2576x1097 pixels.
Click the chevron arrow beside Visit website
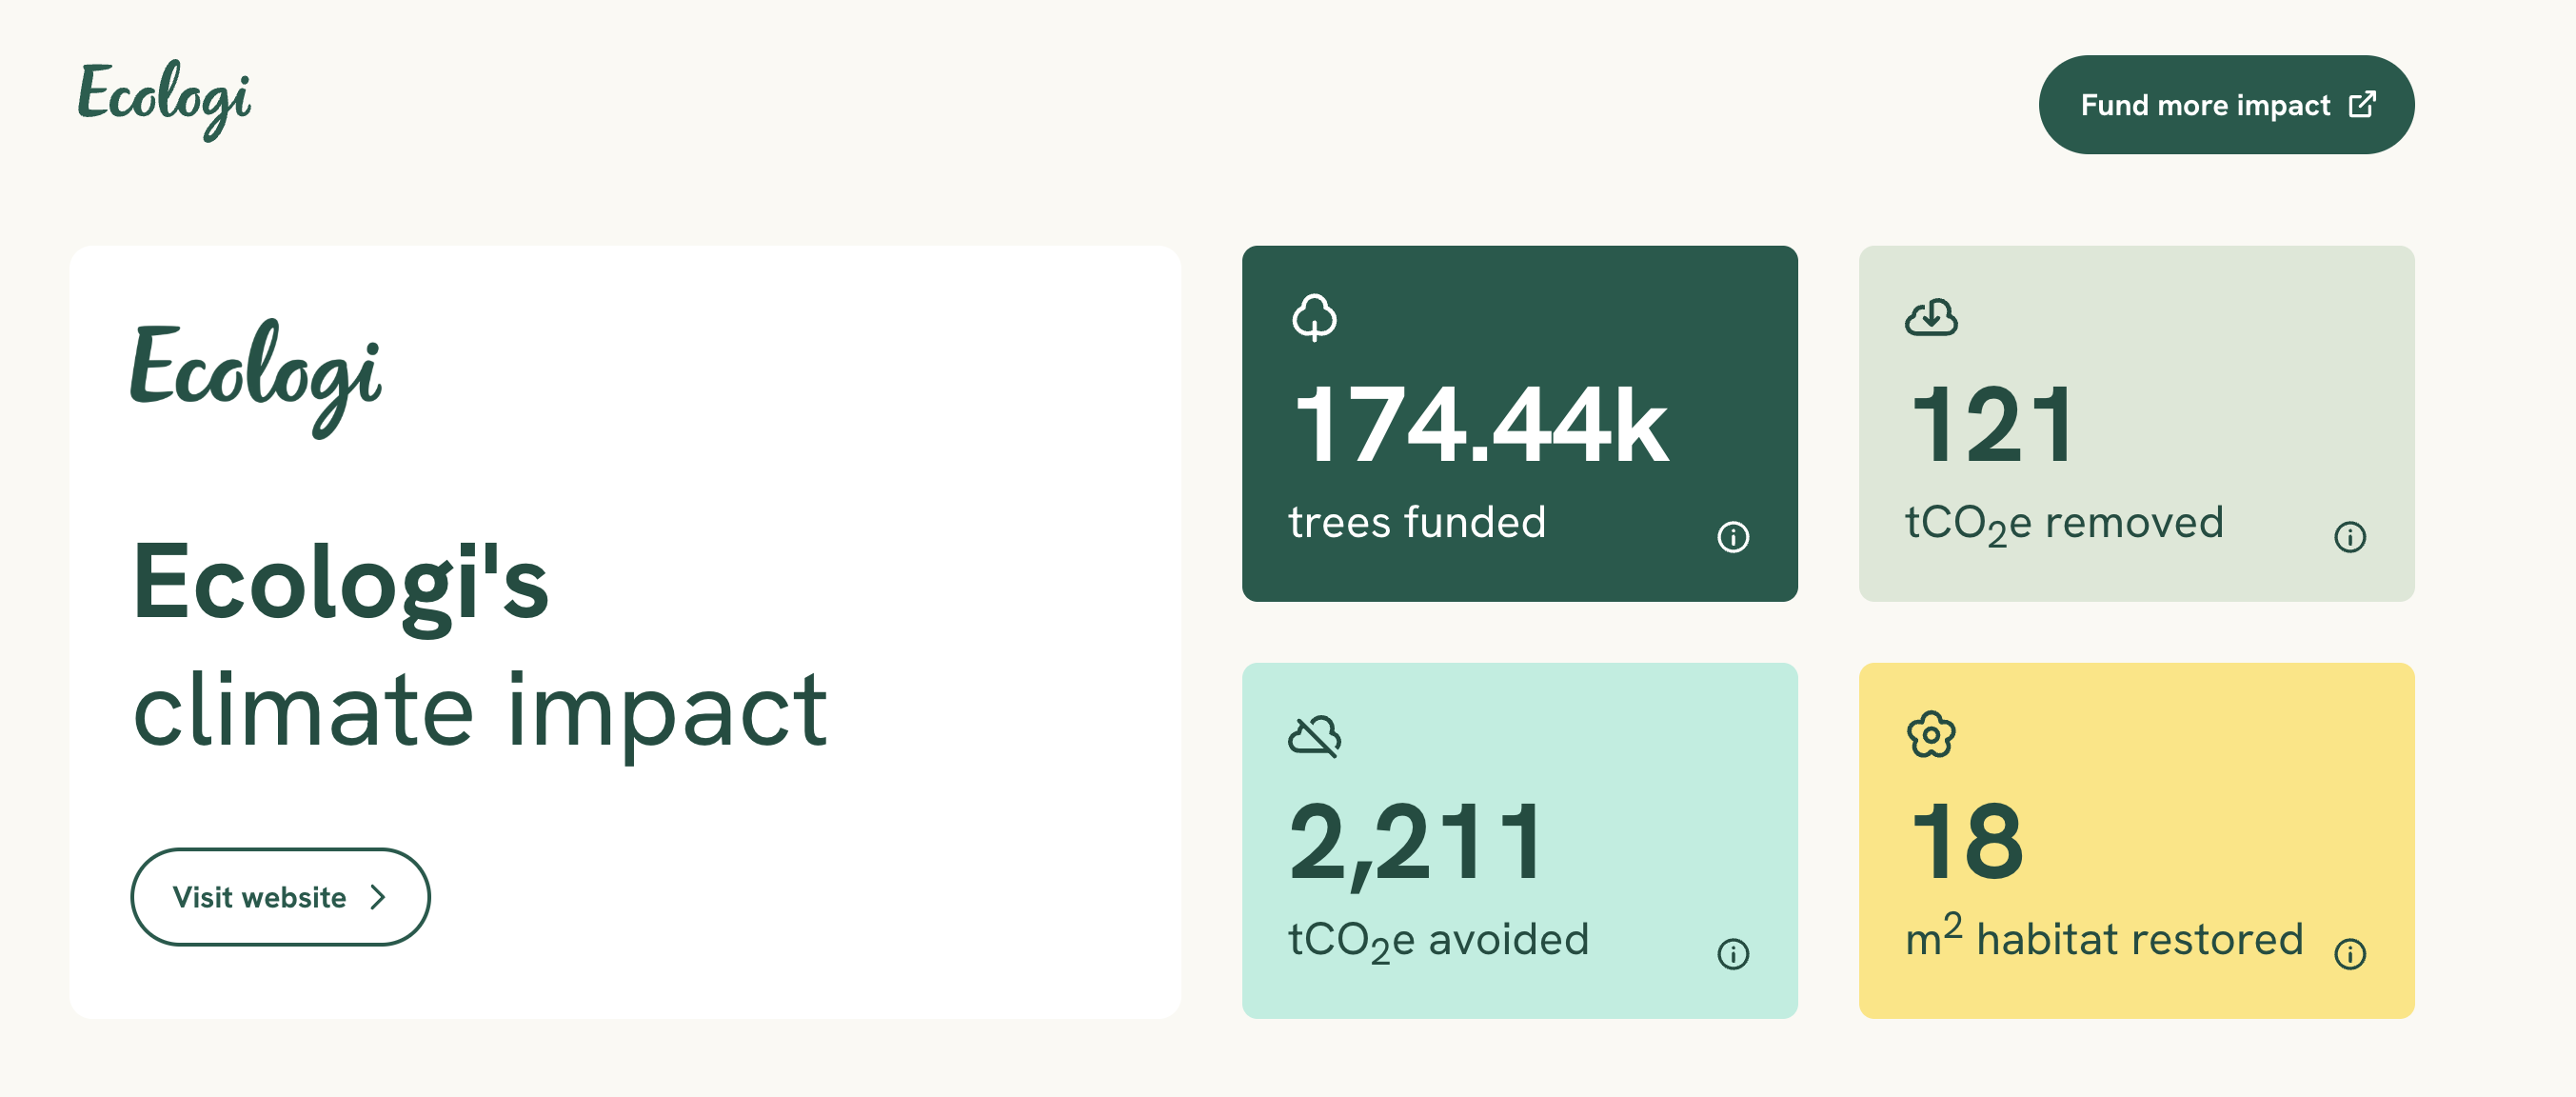(x=378, y=897)
